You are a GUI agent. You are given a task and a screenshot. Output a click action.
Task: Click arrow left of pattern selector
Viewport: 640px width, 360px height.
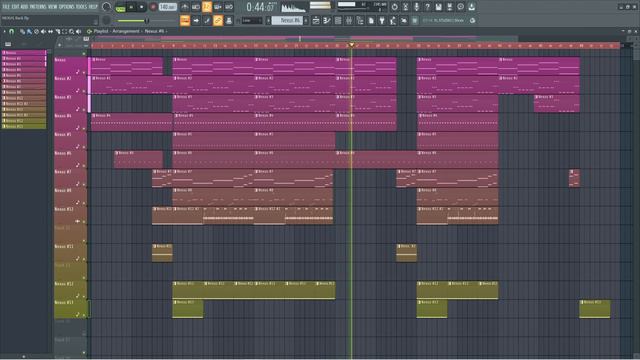pos(268,20)
